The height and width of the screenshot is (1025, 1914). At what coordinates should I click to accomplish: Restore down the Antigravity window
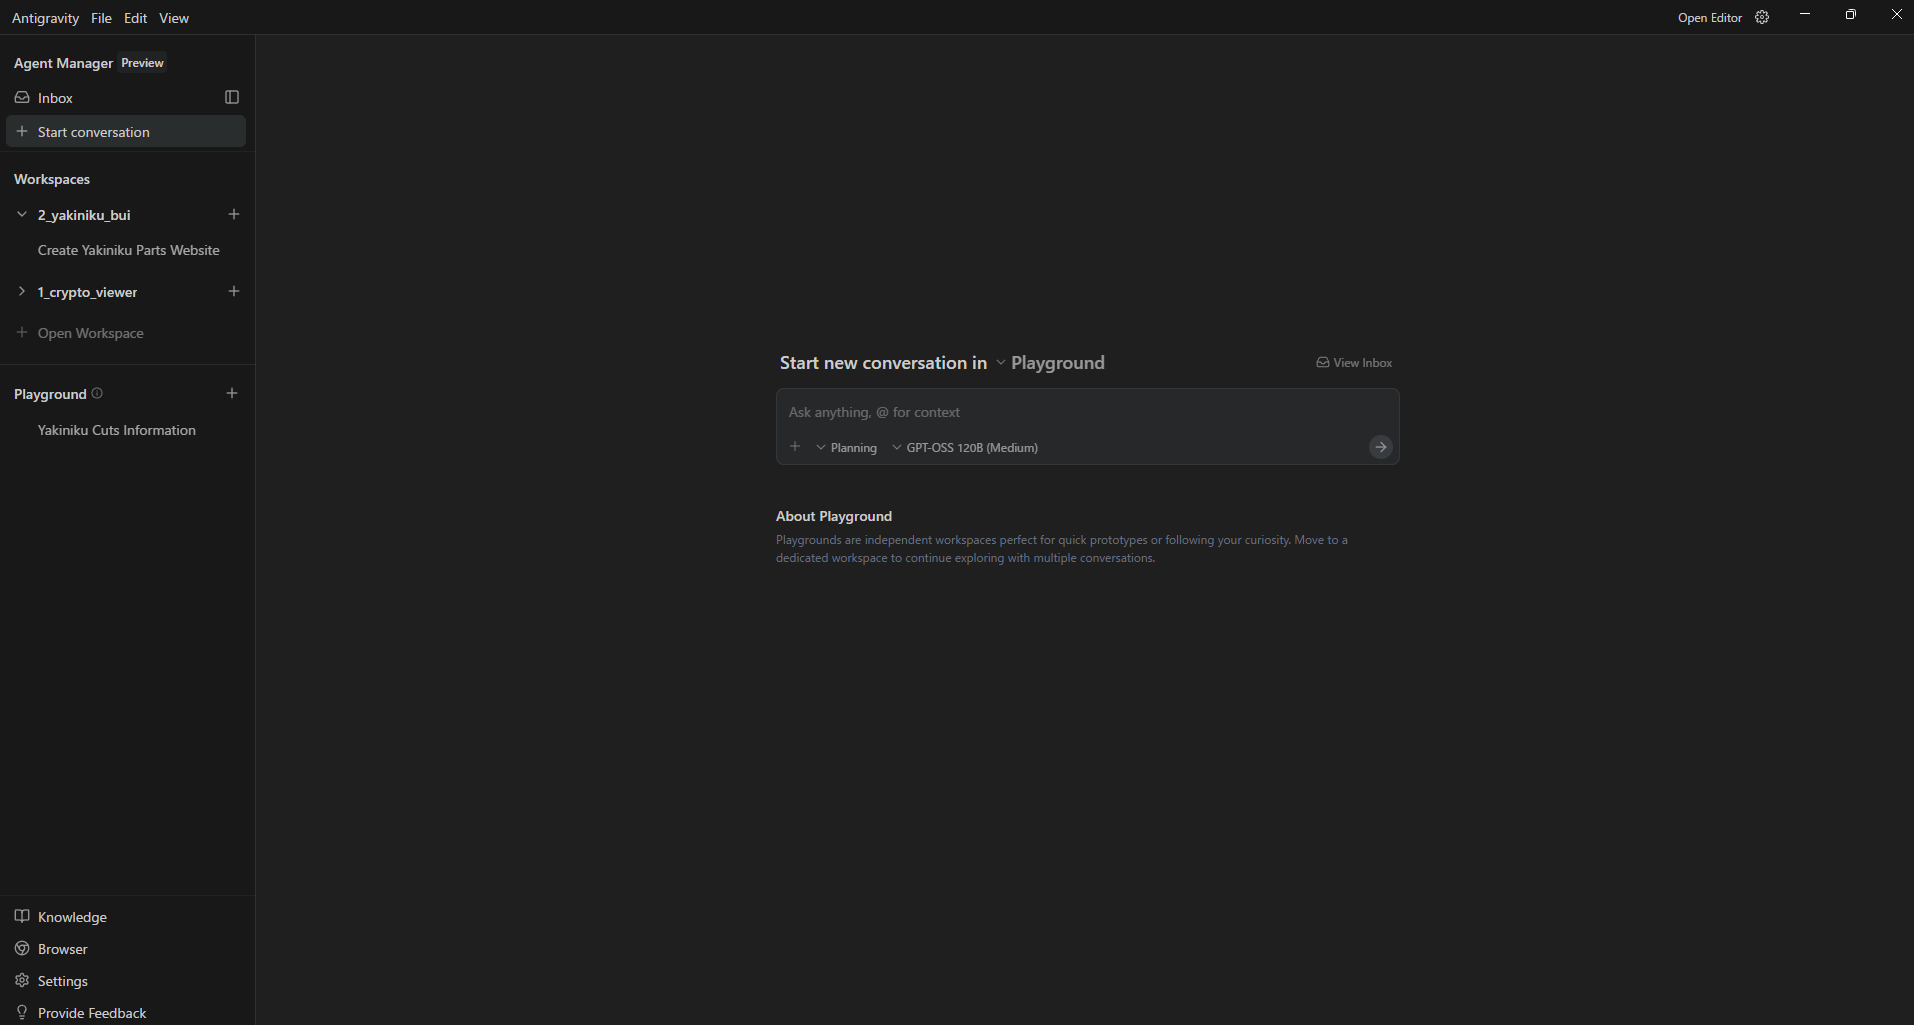point(1851,15)
